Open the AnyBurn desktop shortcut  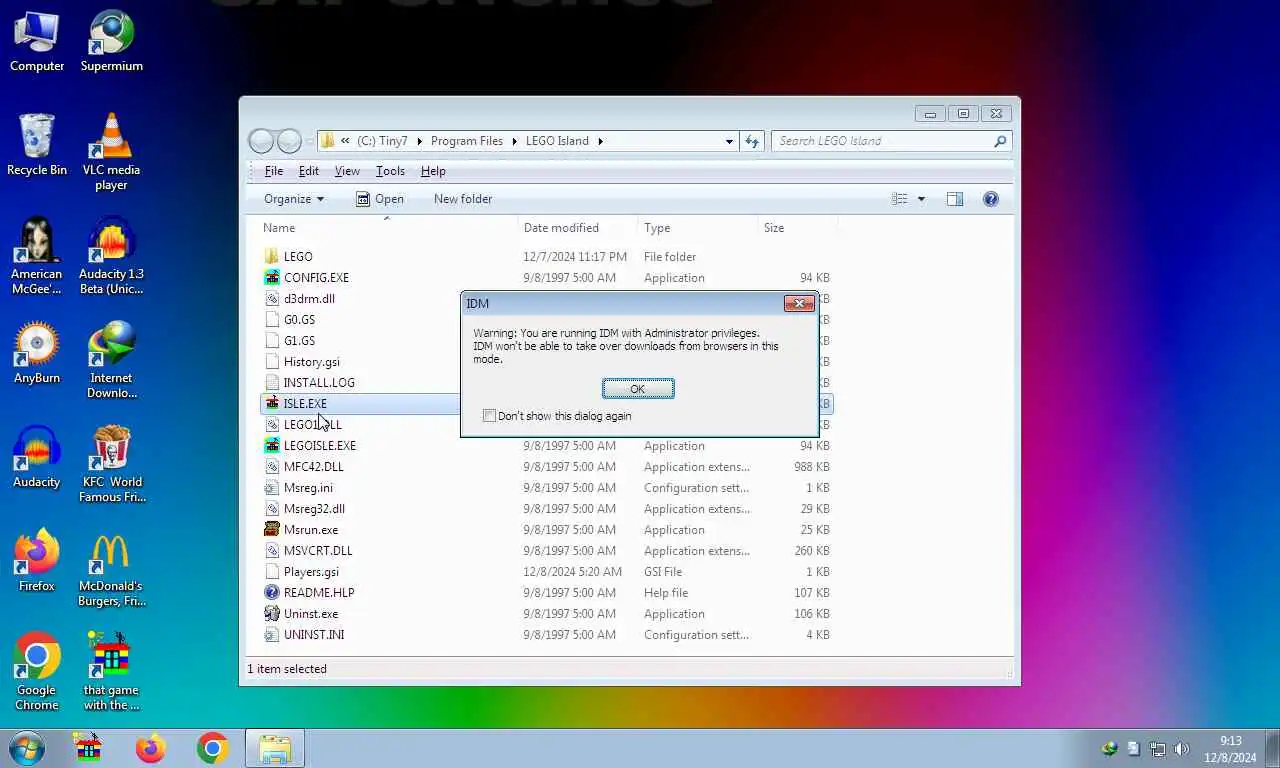pyautogui.click(x=37, y=353)
